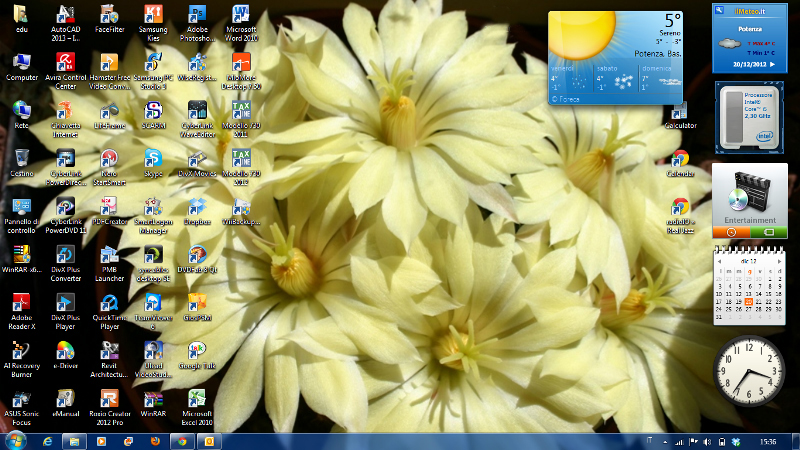Open the TeamViewer 6 shortcut
This screenshot has height=450, width=800.
[x=153, y=311]
